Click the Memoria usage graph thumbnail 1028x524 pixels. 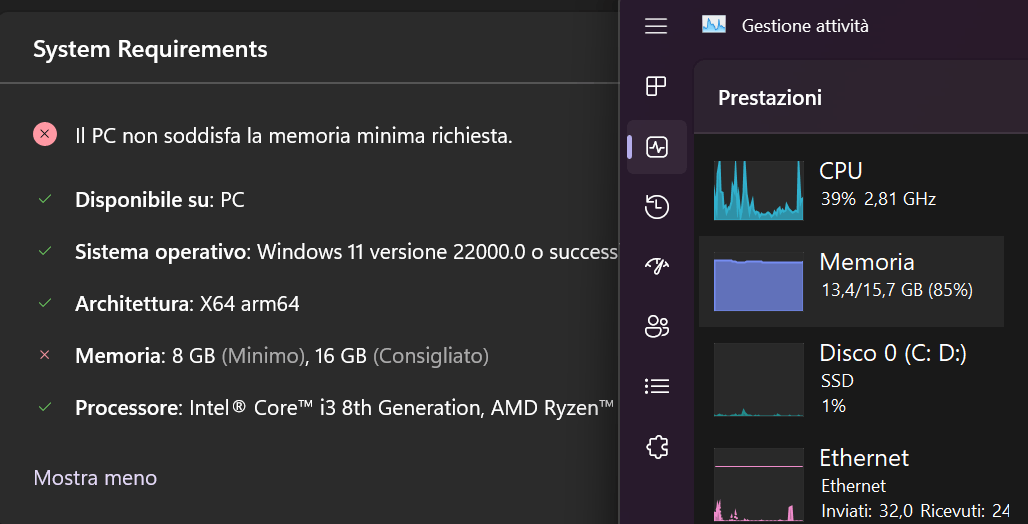[x=759, y=281]
